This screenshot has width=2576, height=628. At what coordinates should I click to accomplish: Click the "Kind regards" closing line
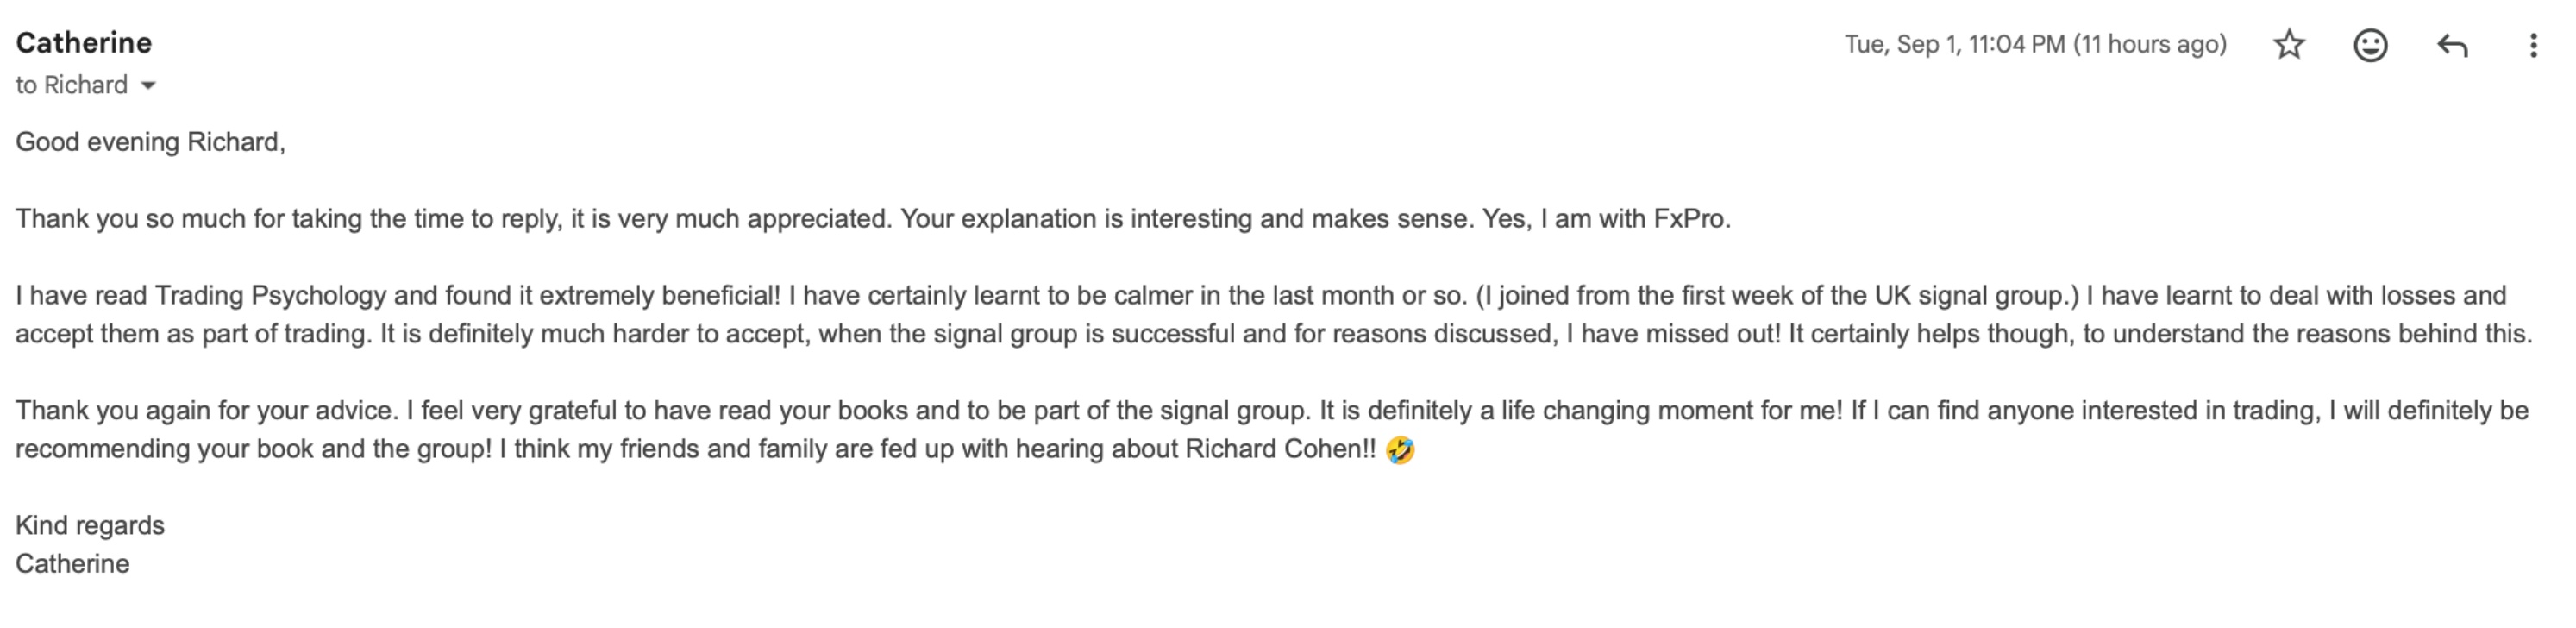[90, 526]
